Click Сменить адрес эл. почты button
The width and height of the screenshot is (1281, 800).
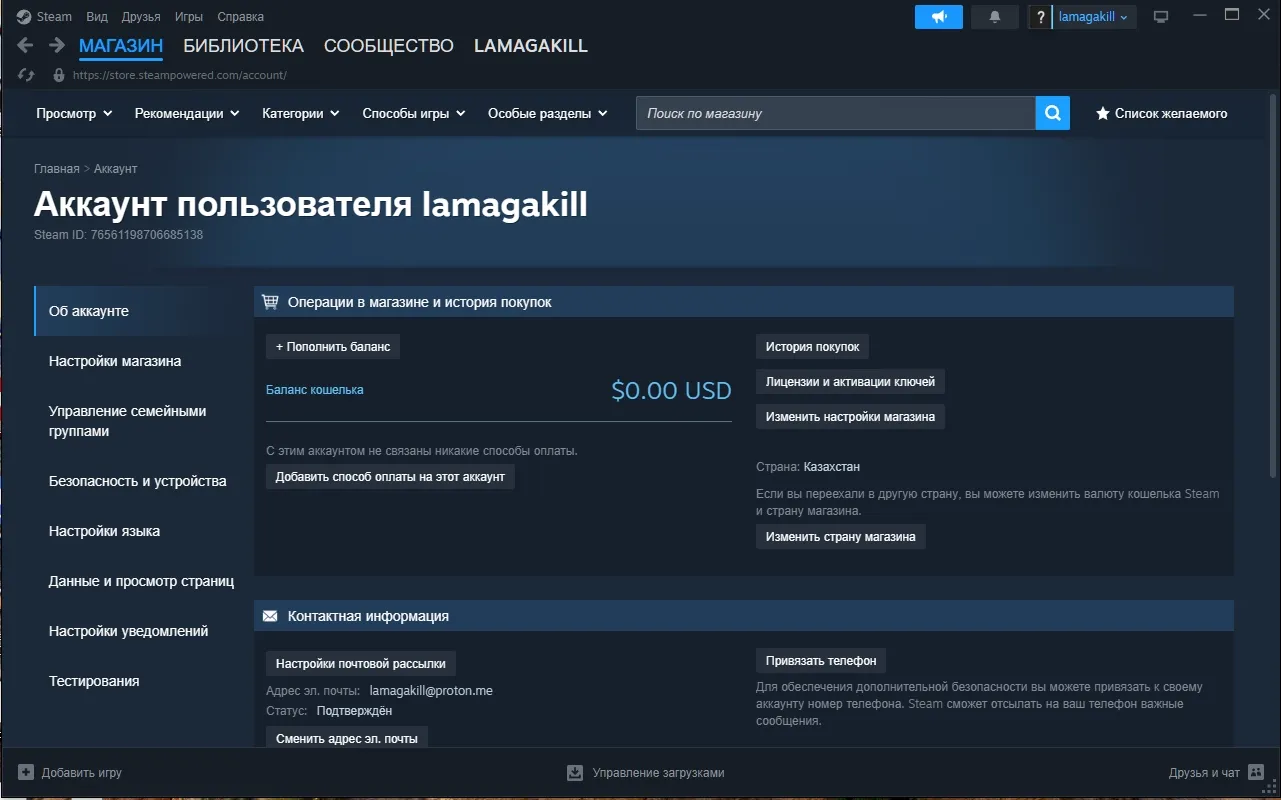coord(347,738)
